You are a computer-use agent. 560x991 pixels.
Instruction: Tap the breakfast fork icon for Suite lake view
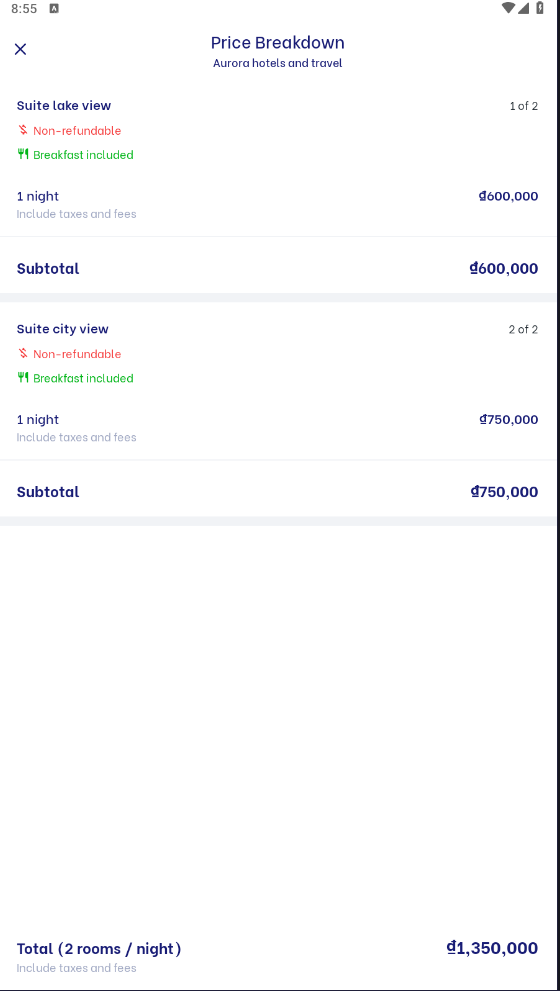23,154
